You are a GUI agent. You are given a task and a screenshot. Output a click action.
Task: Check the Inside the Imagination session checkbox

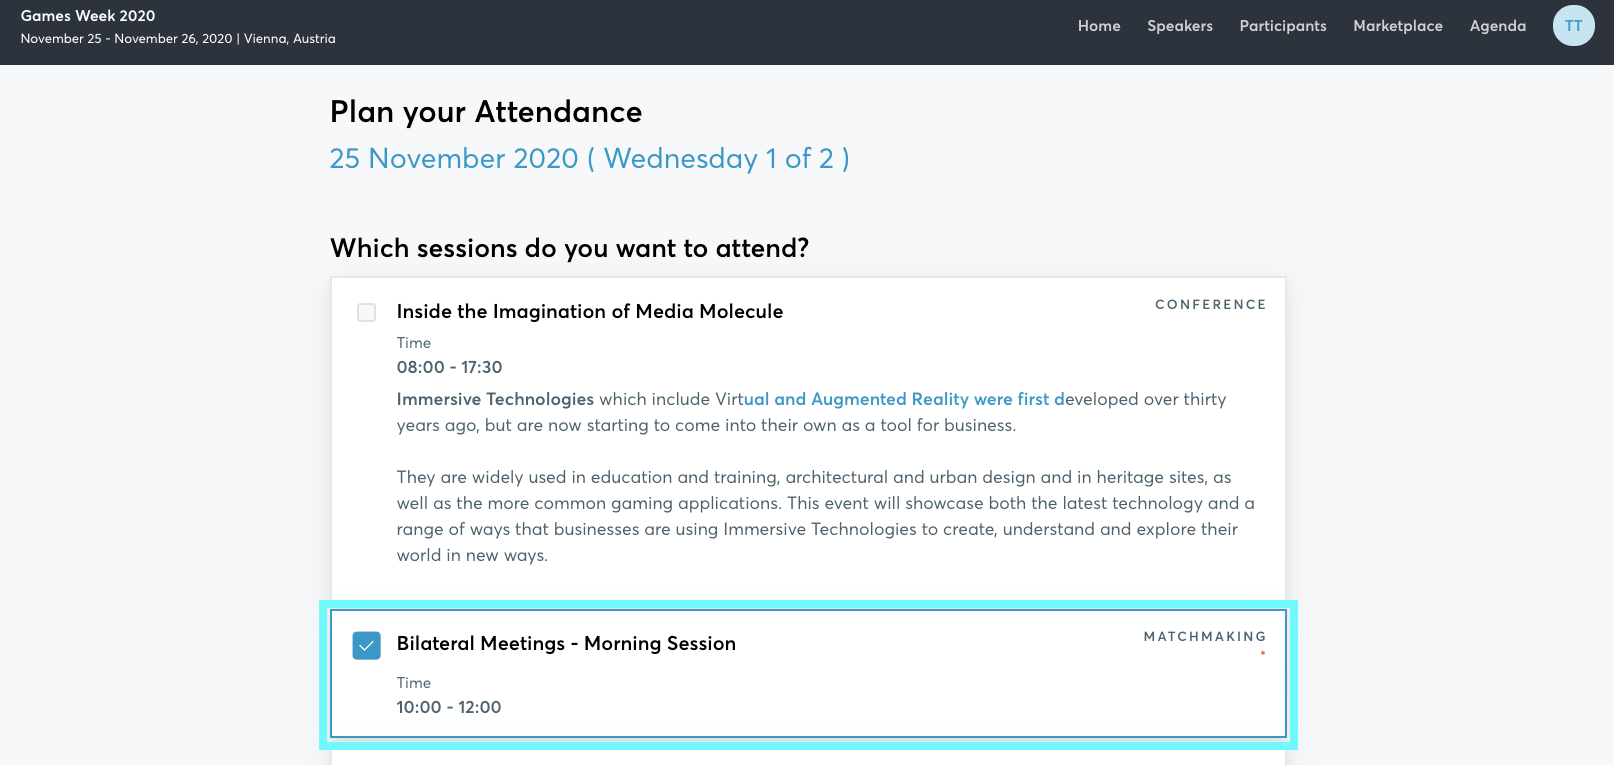pos(367,312)
